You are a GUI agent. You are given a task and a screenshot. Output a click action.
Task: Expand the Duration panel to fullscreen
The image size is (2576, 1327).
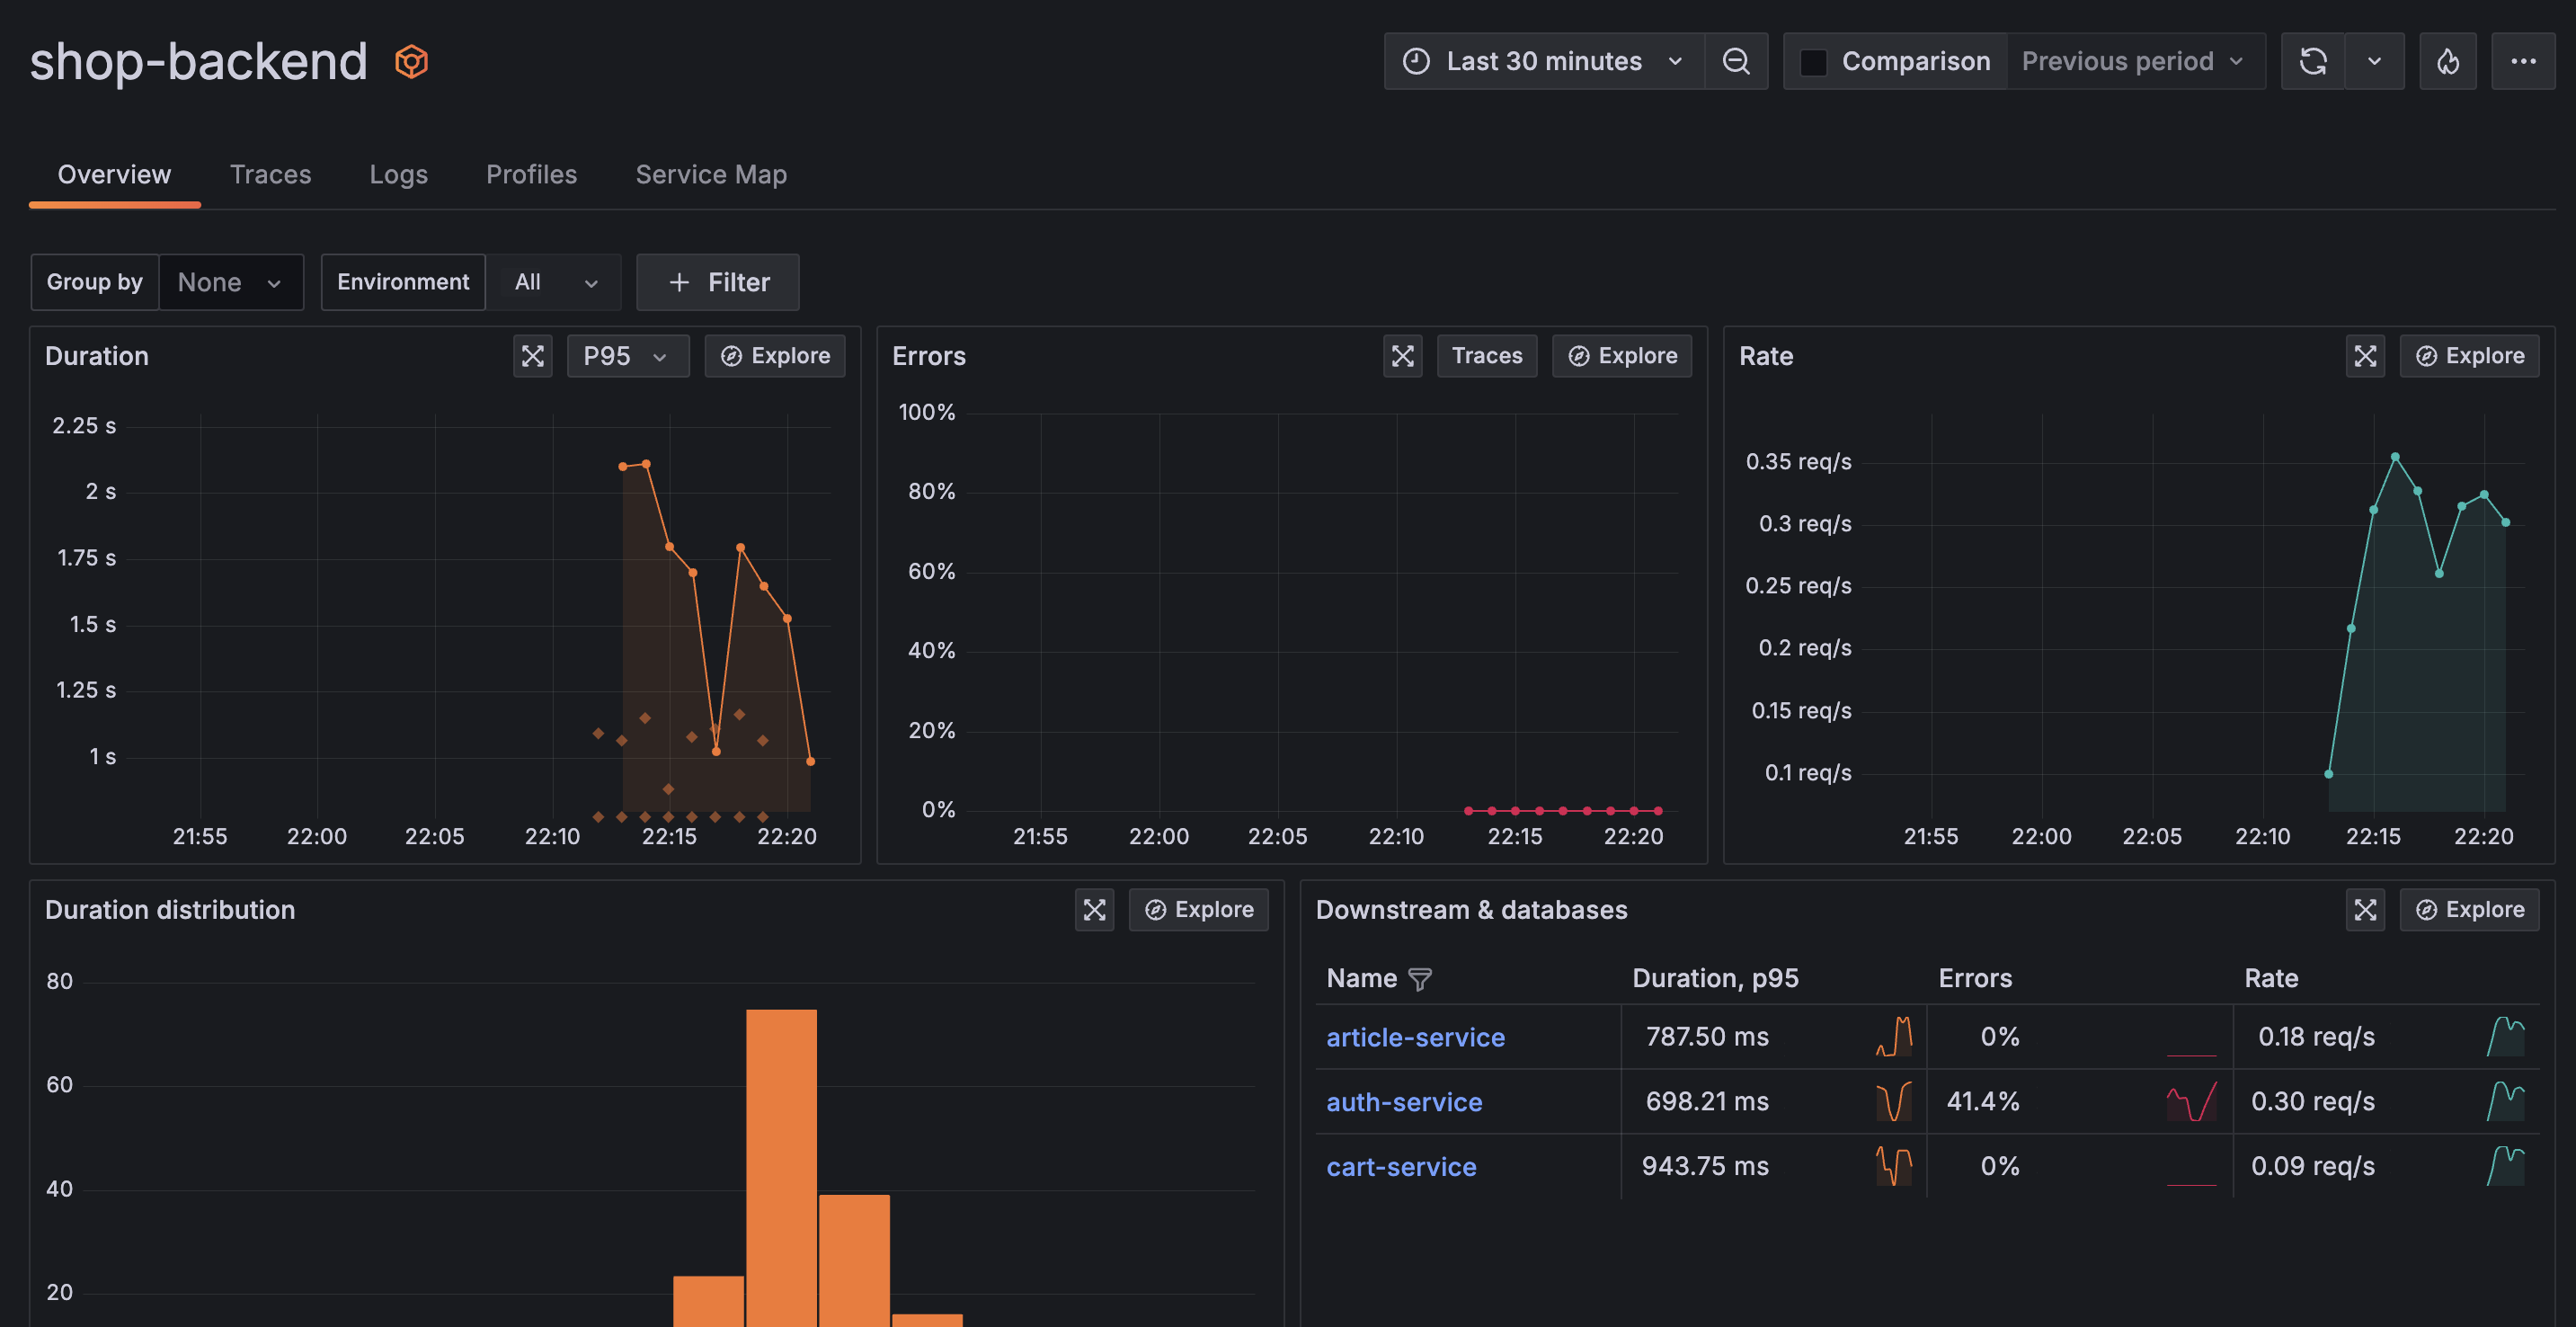(531, 355)
